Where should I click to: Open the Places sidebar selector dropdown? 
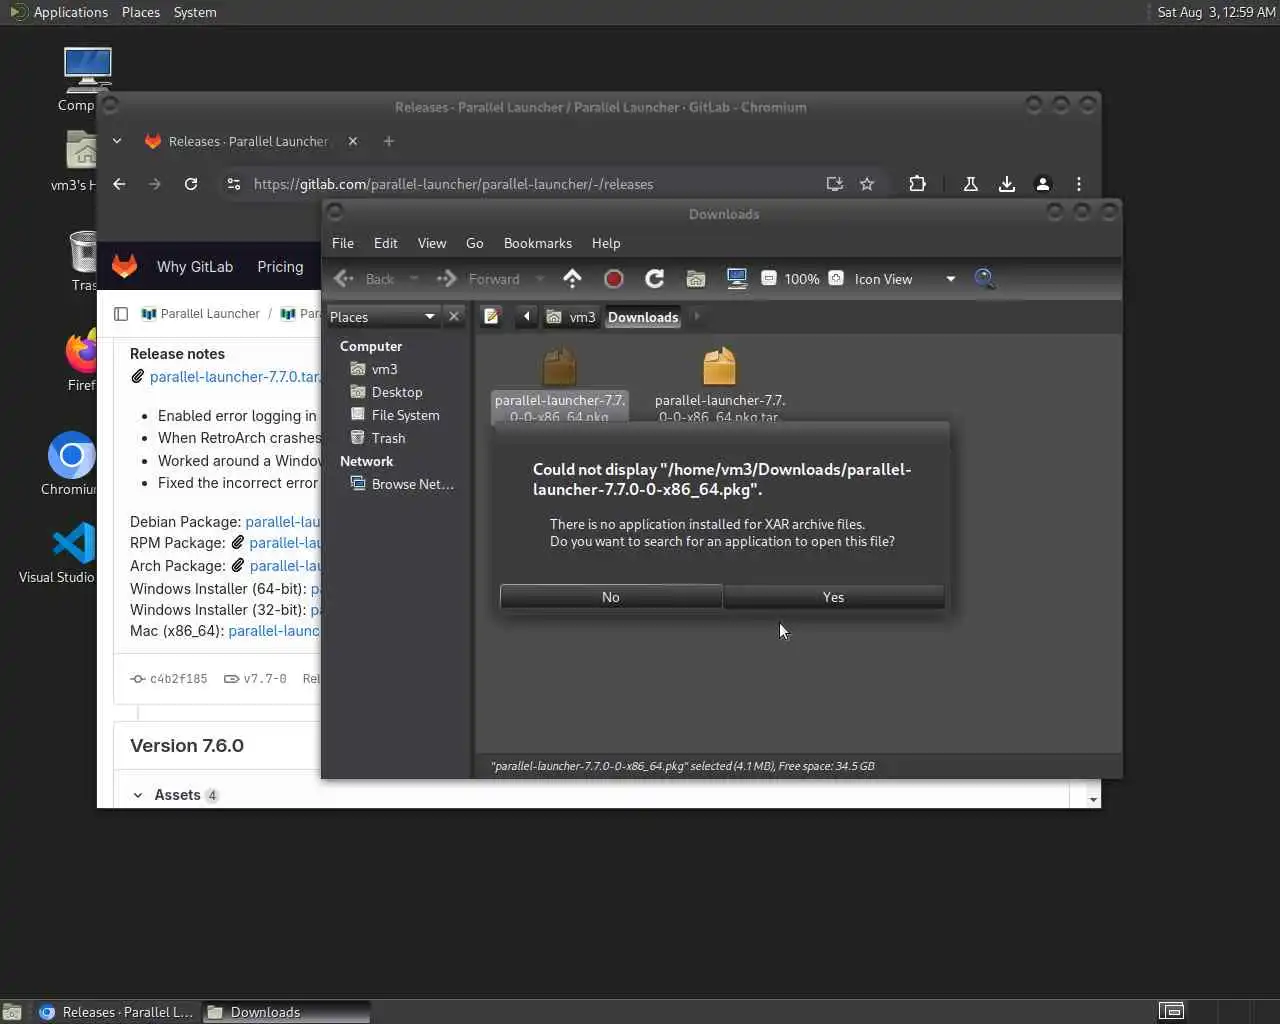tap(383, 317)
